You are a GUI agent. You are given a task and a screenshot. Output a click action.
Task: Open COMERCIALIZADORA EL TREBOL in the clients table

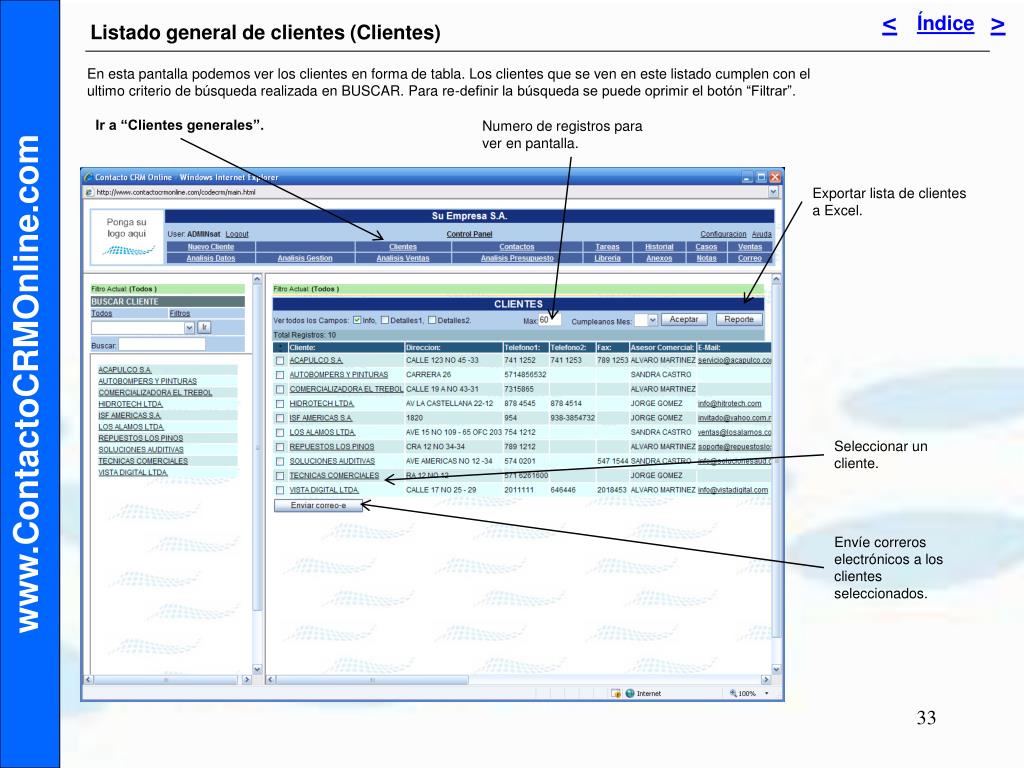coord(346,389)
